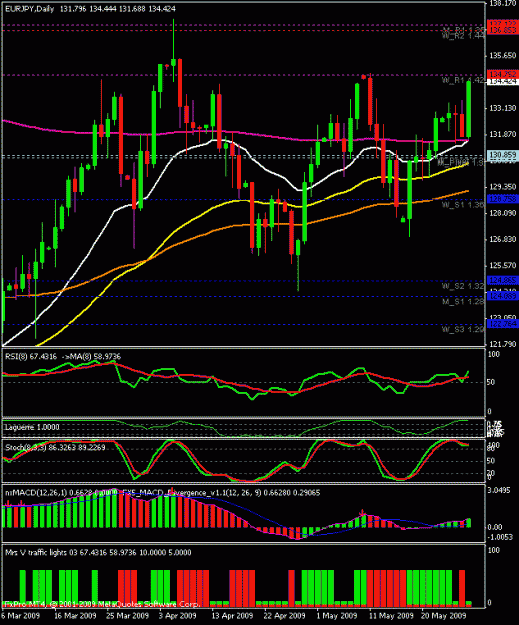Select the blue 124.855 price tag
This screenshot has width=519, height=625.
[503, 280]
